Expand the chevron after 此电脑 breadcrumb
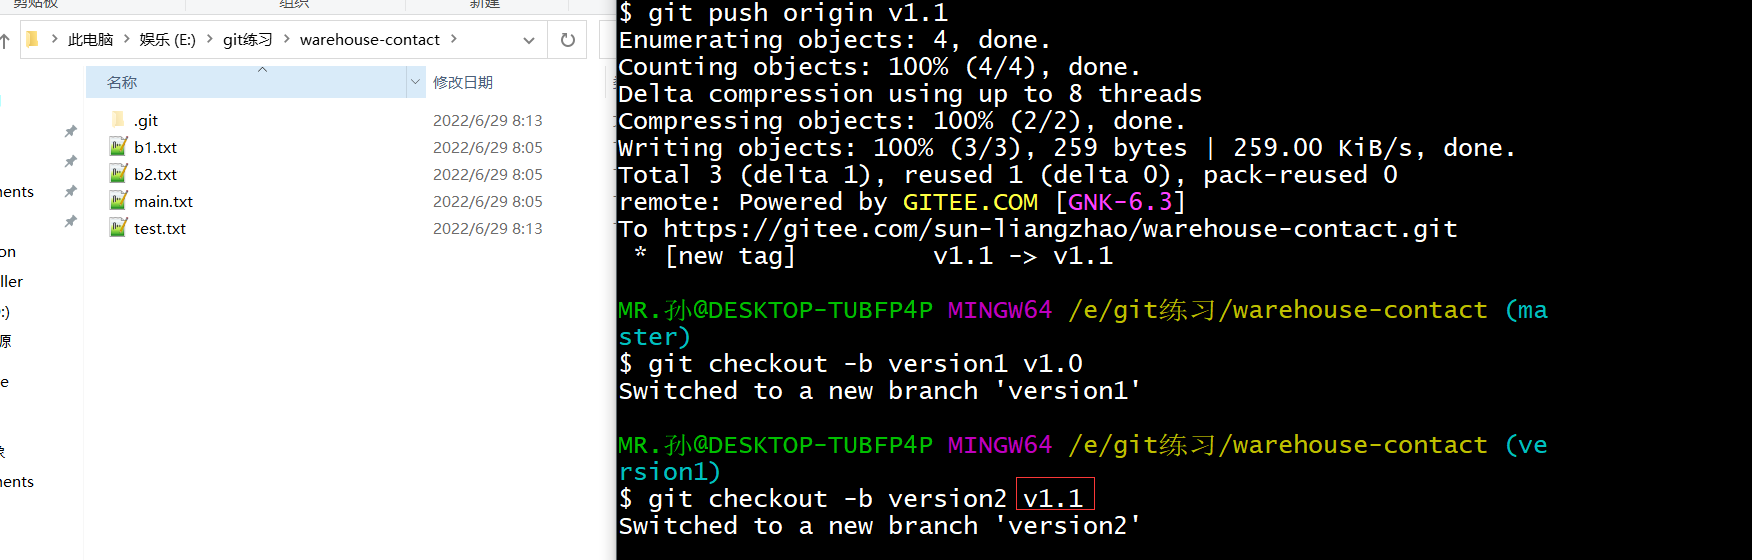The width and height of the screenshot is (1752, 560). pyautogui.click(x=127, y=39)
